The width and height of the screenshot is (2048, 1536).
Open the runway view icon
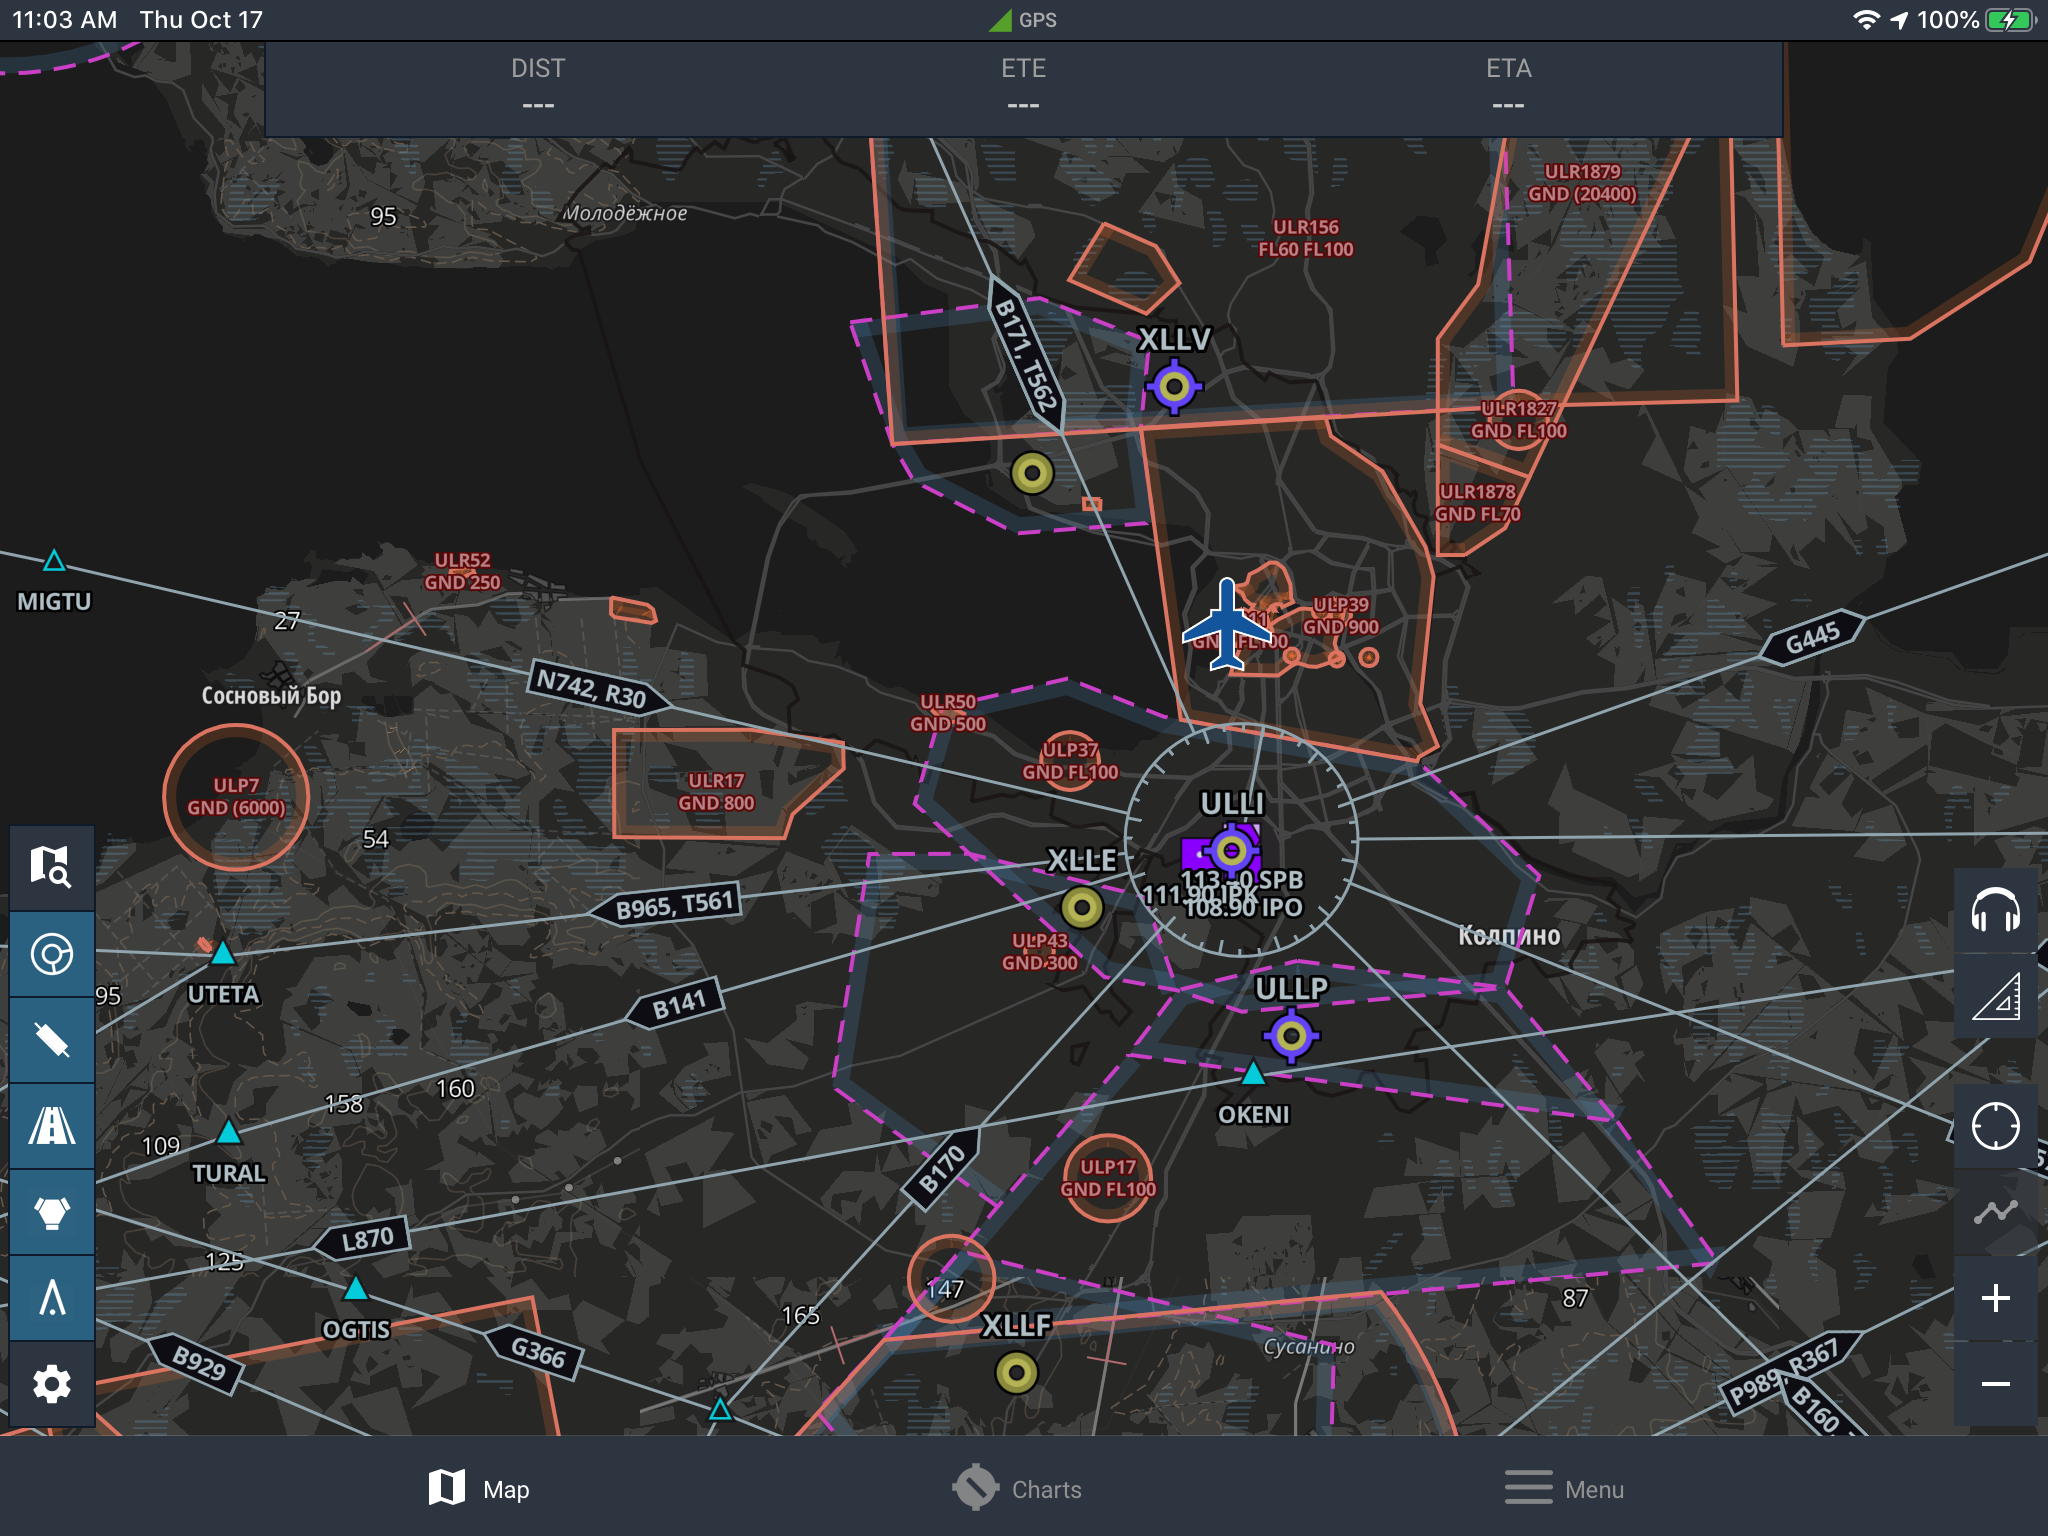click(x=51, y=1126)
